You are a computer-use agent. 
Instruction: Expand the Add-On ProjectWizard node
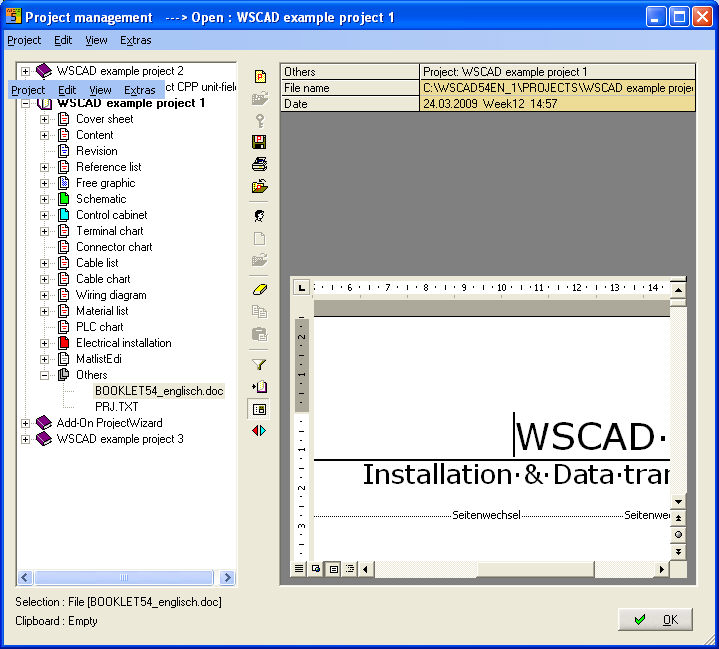(26, 423)
